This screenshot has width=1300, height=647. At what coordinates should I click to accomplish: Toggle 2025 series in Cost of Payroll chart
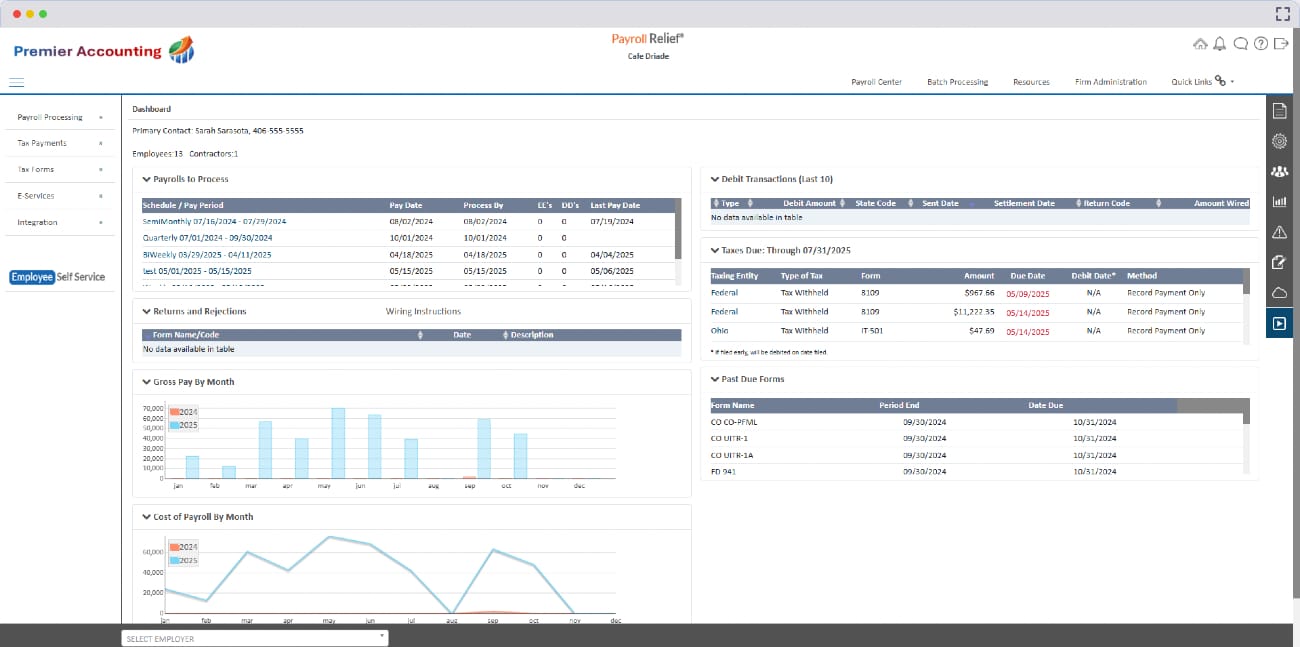(183, 561)
